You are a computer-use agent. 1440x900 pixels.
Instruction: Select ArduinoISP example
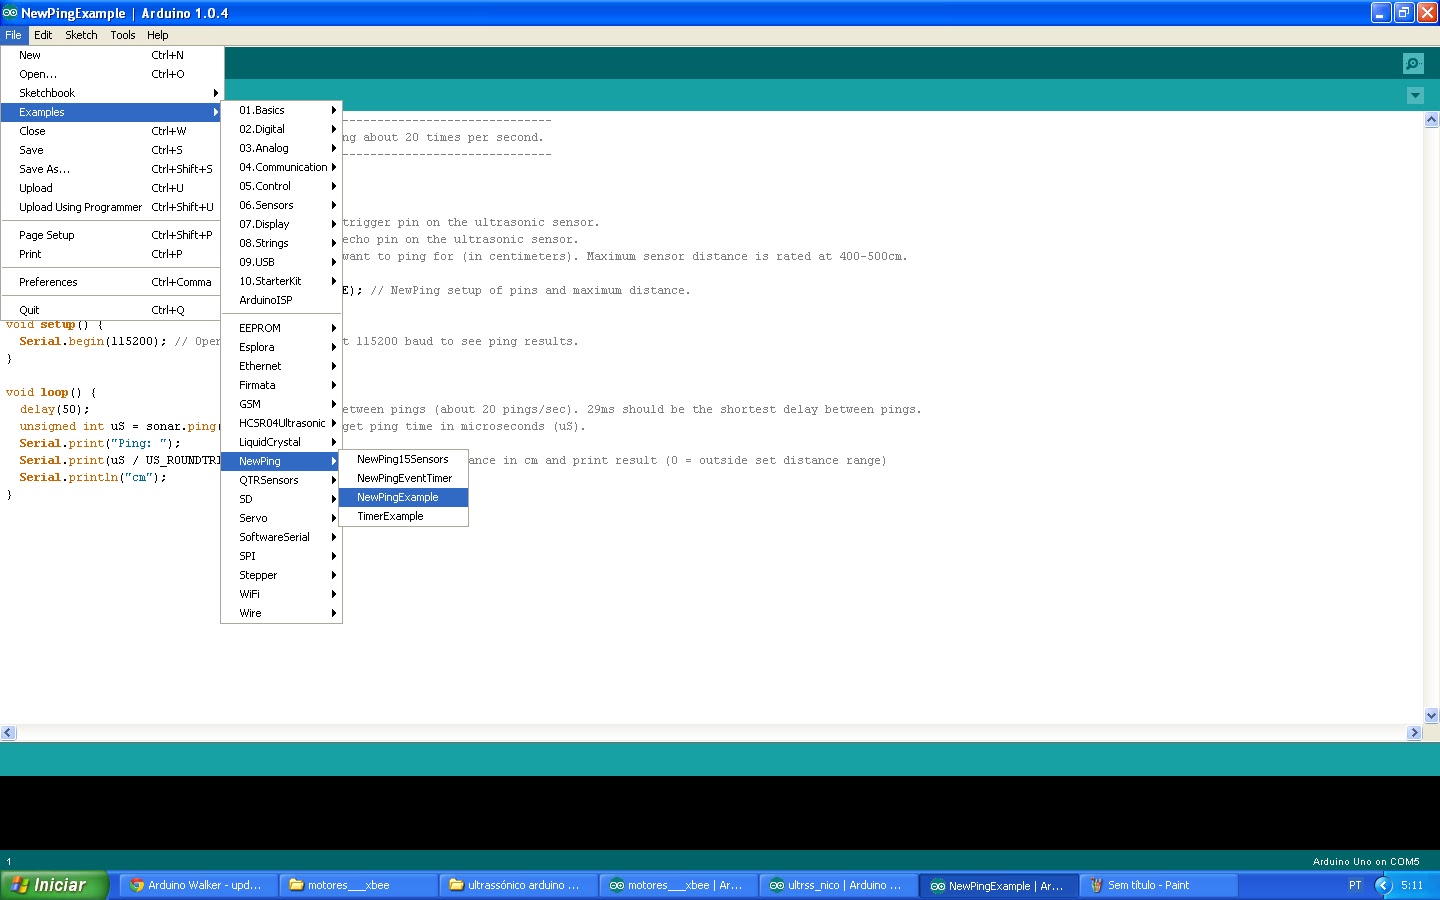click(x=281, y=300)
